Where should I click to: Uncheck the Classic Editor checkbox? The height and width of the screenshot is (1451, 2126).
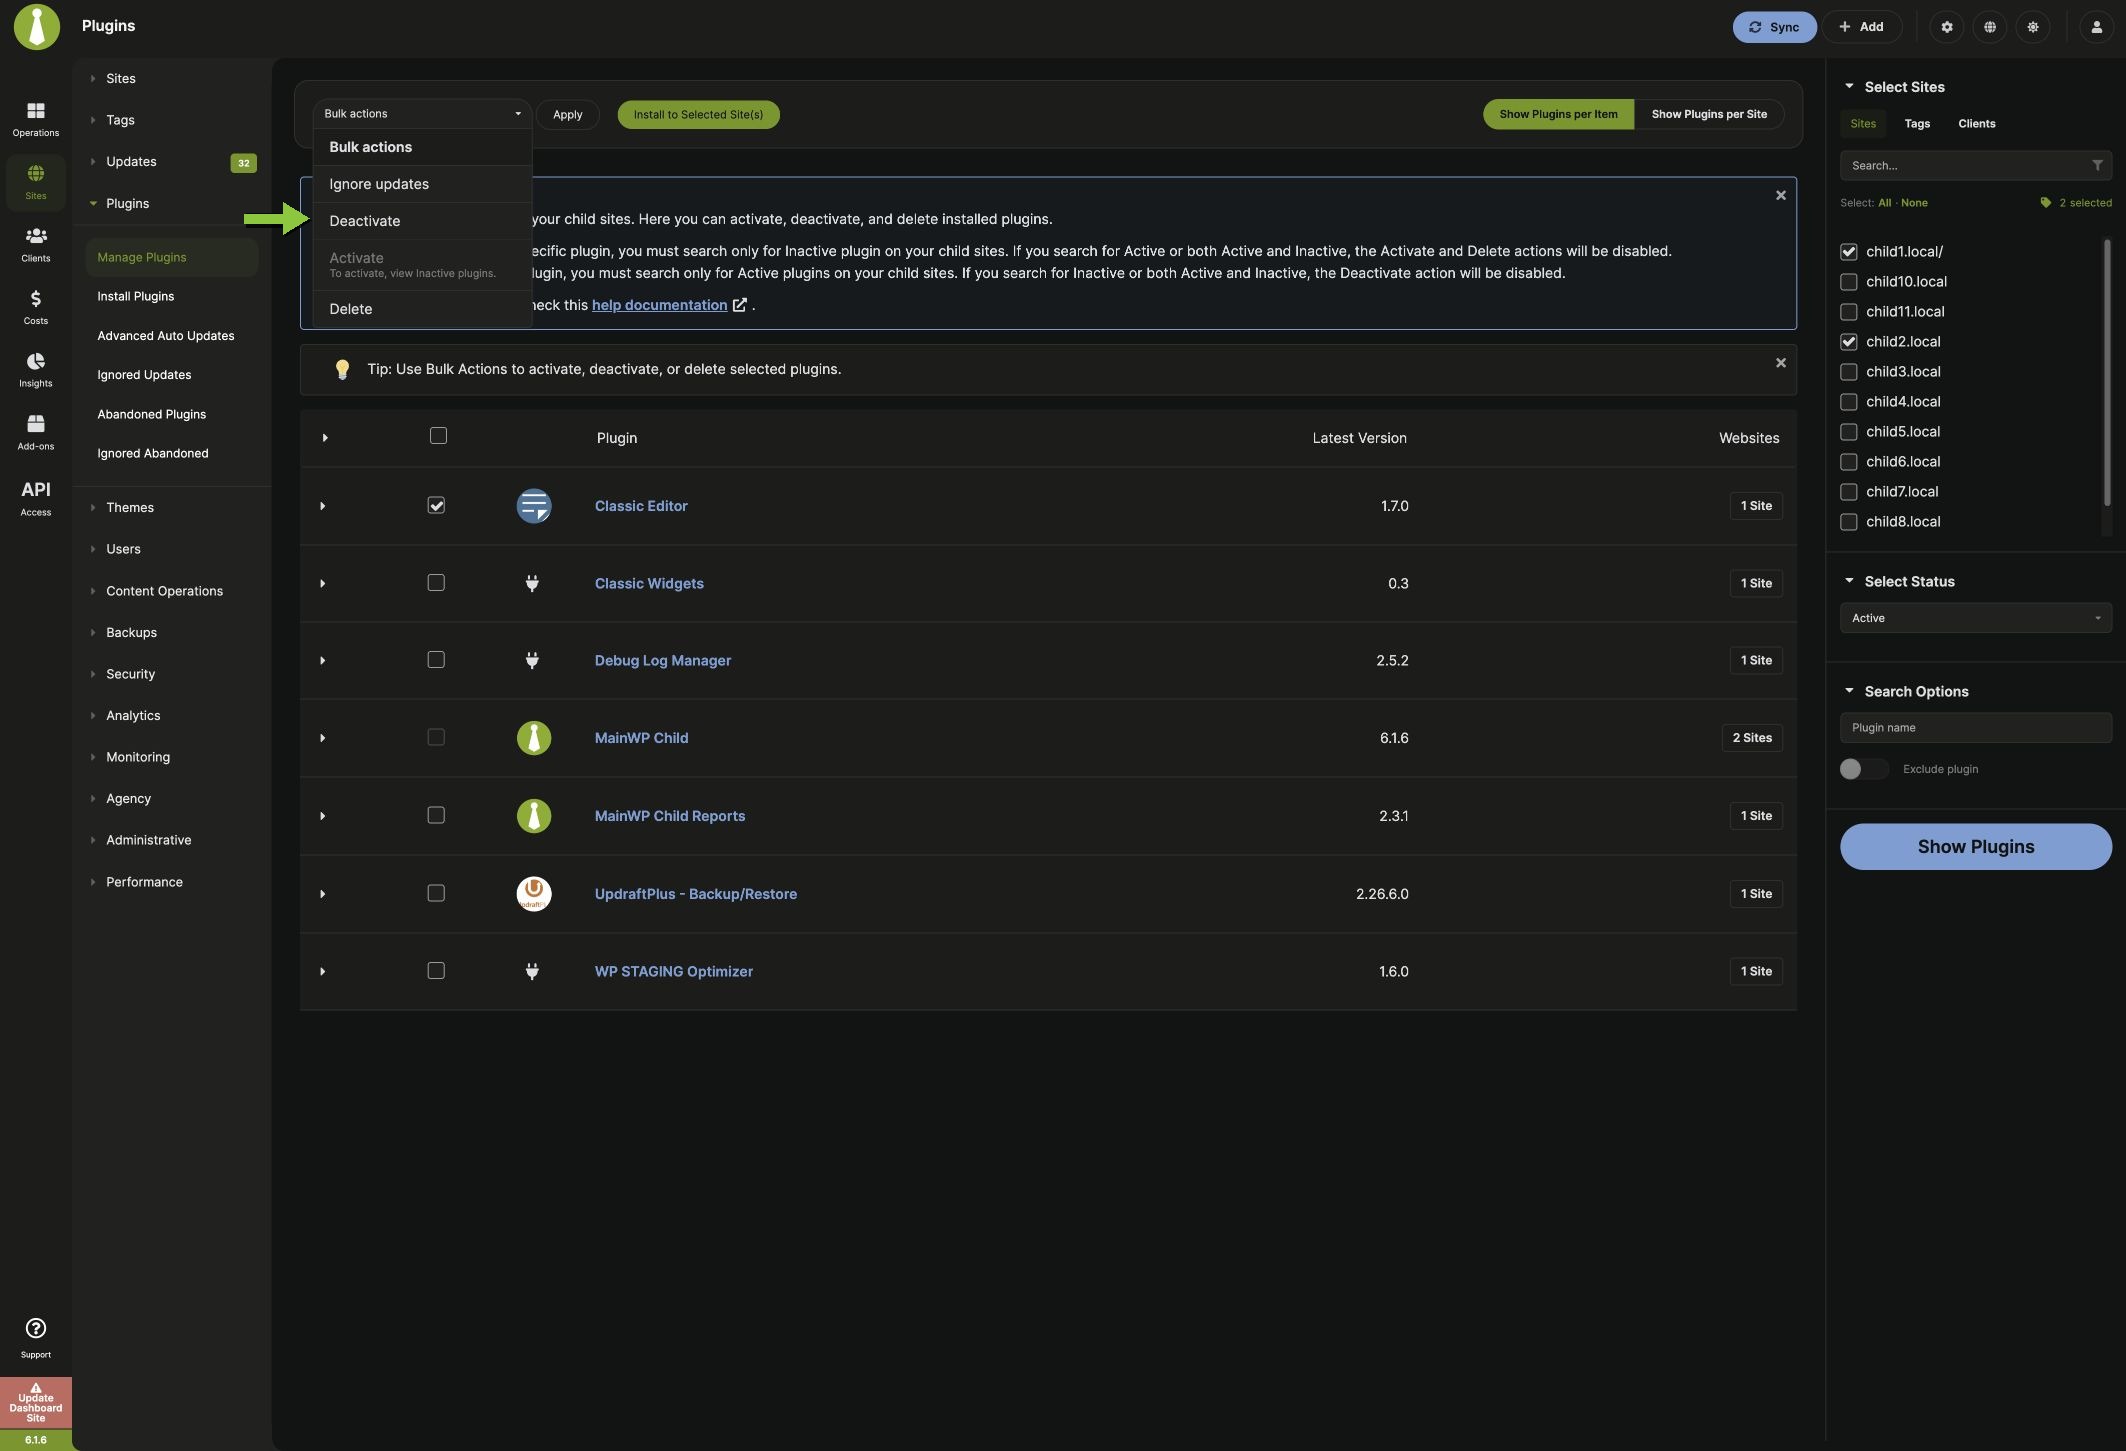(436, 505)
